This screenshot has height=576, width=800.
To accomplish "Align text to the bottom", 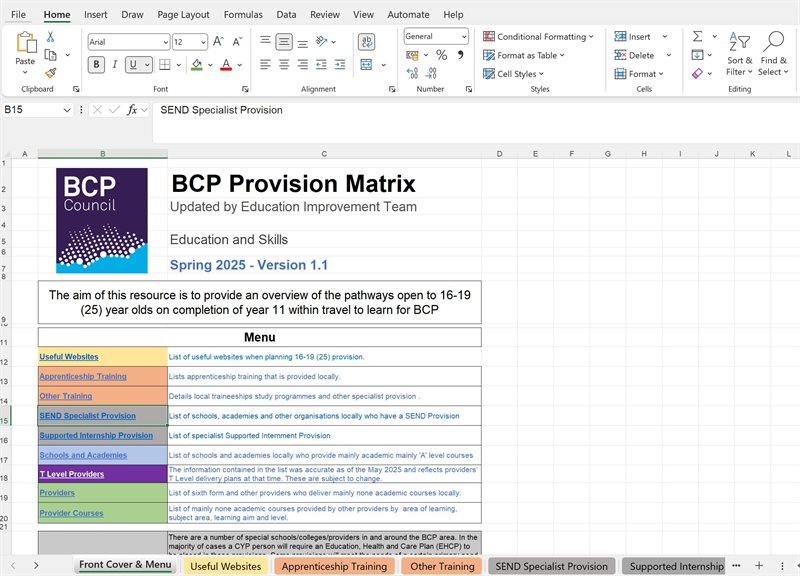I will (x=303, y=42).
